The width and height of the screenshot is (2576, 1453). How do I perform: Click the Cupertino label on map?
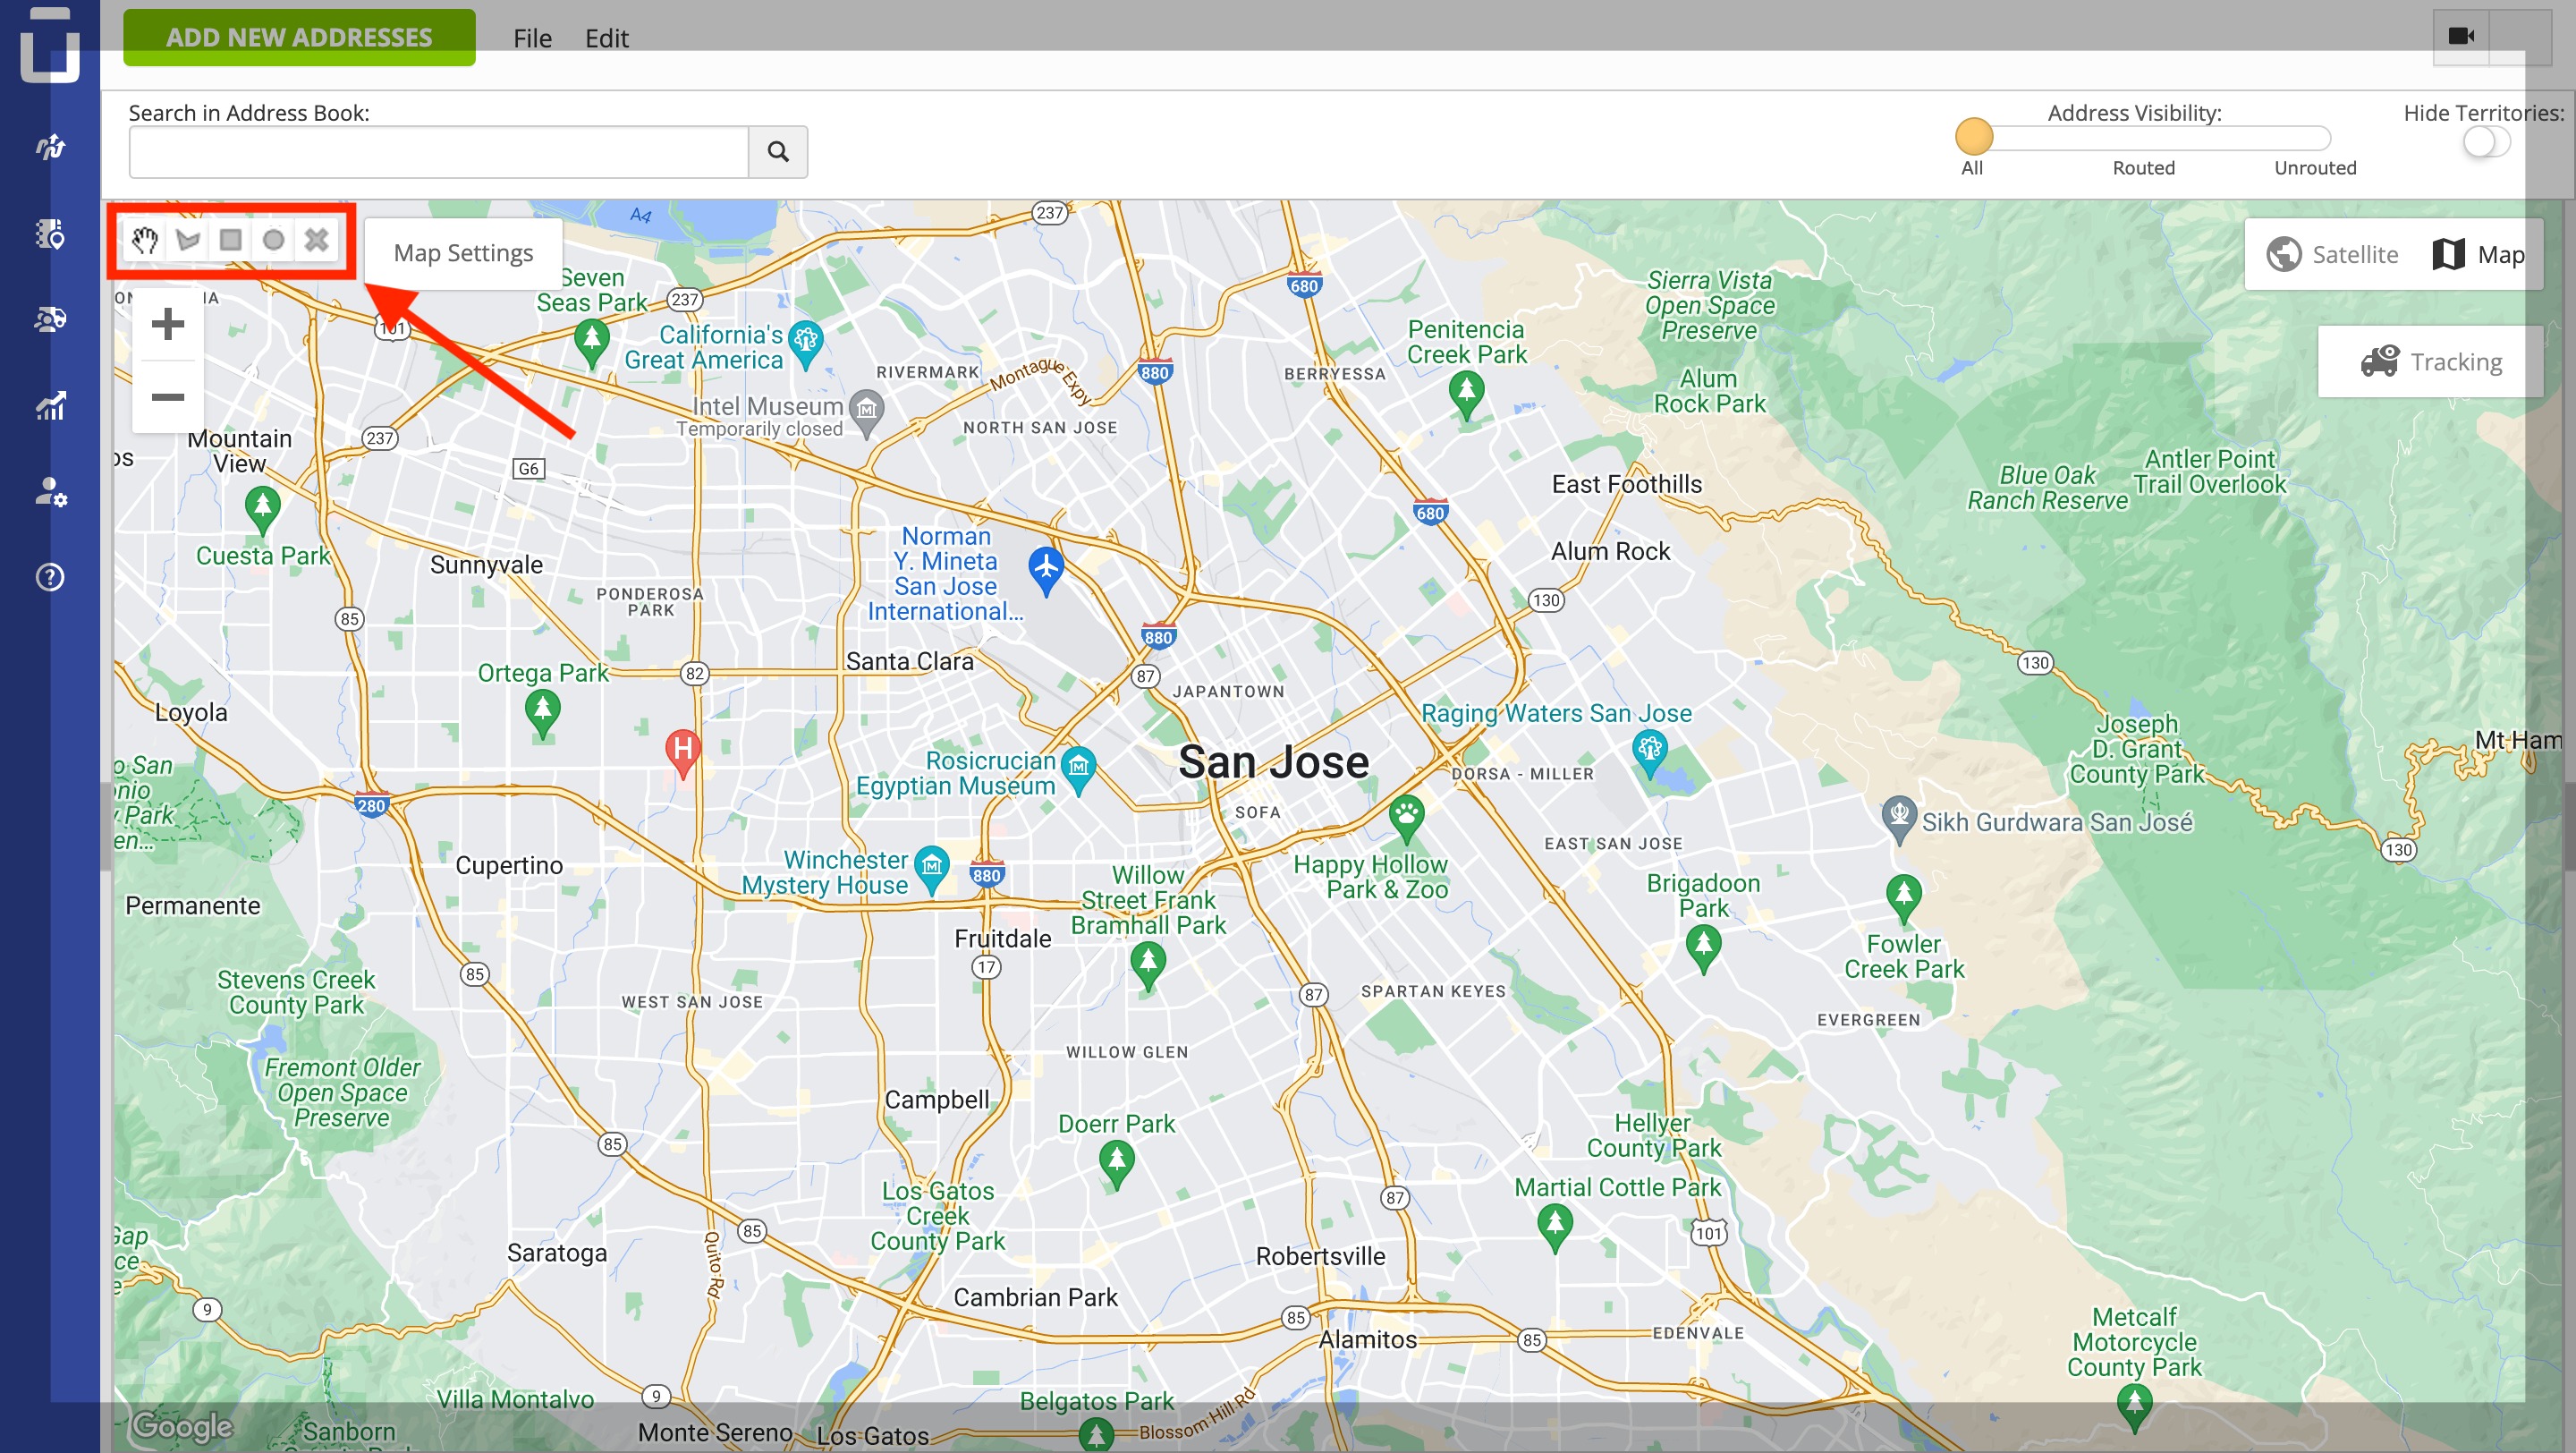509,866
